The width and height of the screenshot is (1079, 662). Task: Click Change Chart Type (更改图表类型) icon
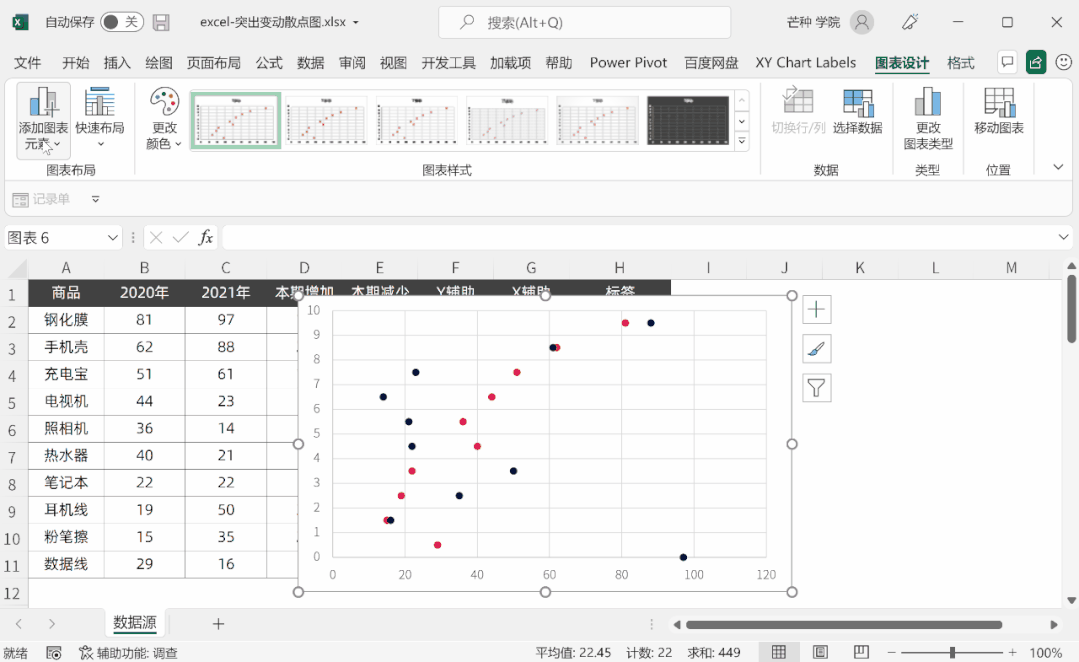coord(927,103)
